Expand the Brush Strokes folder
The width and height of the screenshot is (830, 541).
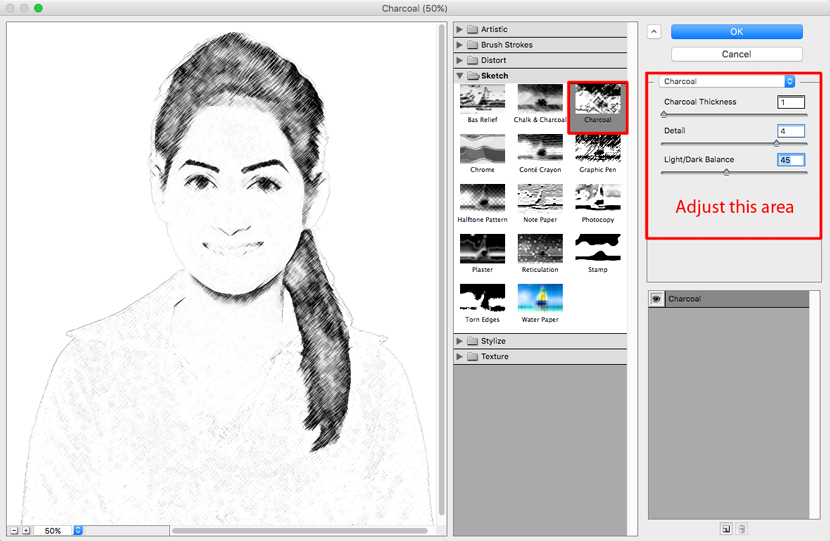[460, 45]
